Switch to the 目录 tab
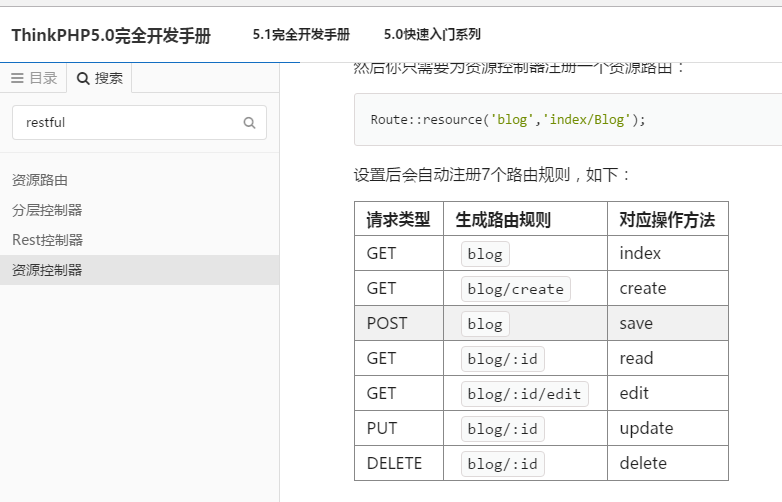Viewport: 782px width, 502px height. (x=34, y=78)
